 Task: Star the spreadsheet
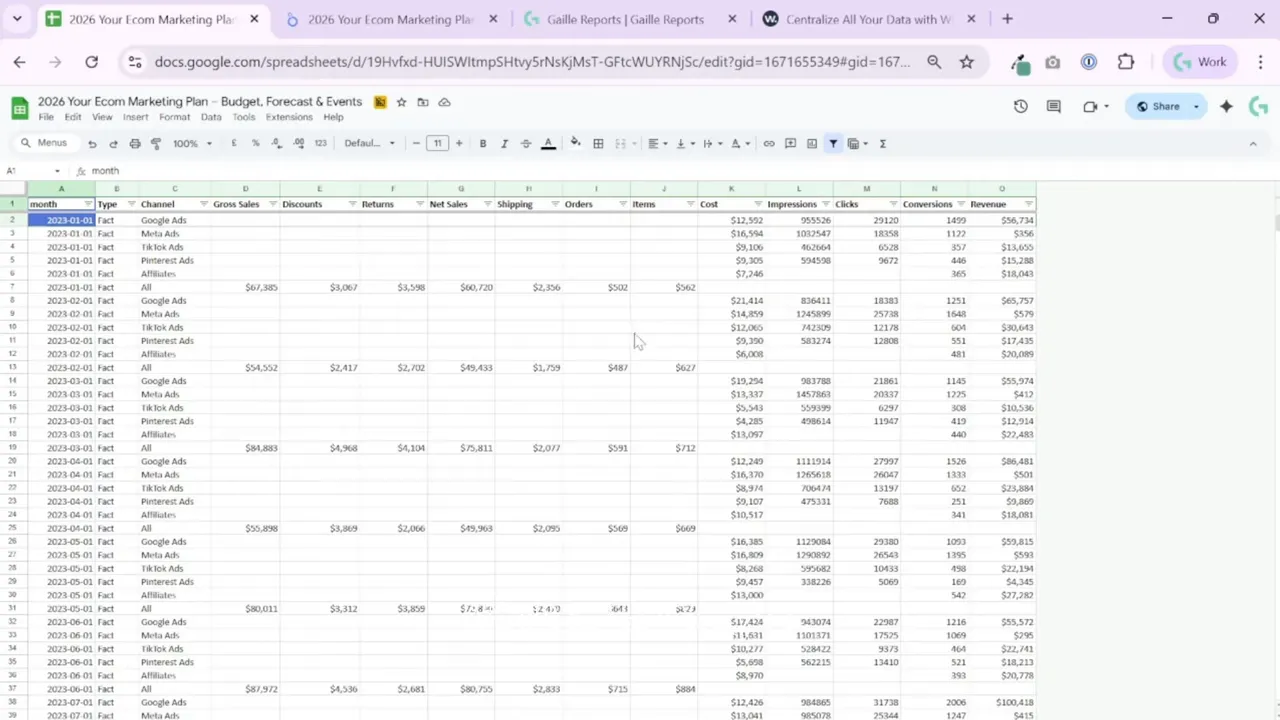401,101
